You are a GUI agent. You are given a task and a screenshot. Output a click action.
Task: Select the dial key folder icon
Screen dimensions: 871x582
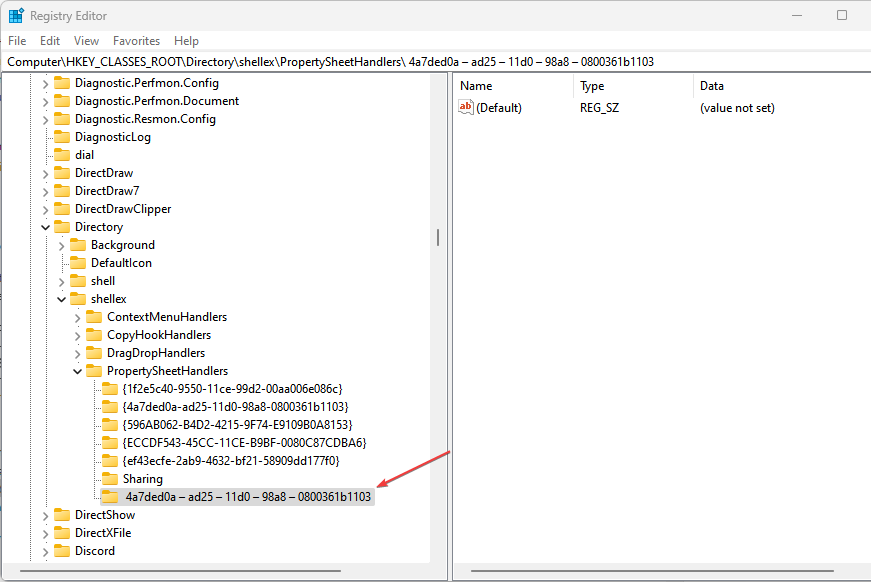pyautogui.click(x=62, y=155)
